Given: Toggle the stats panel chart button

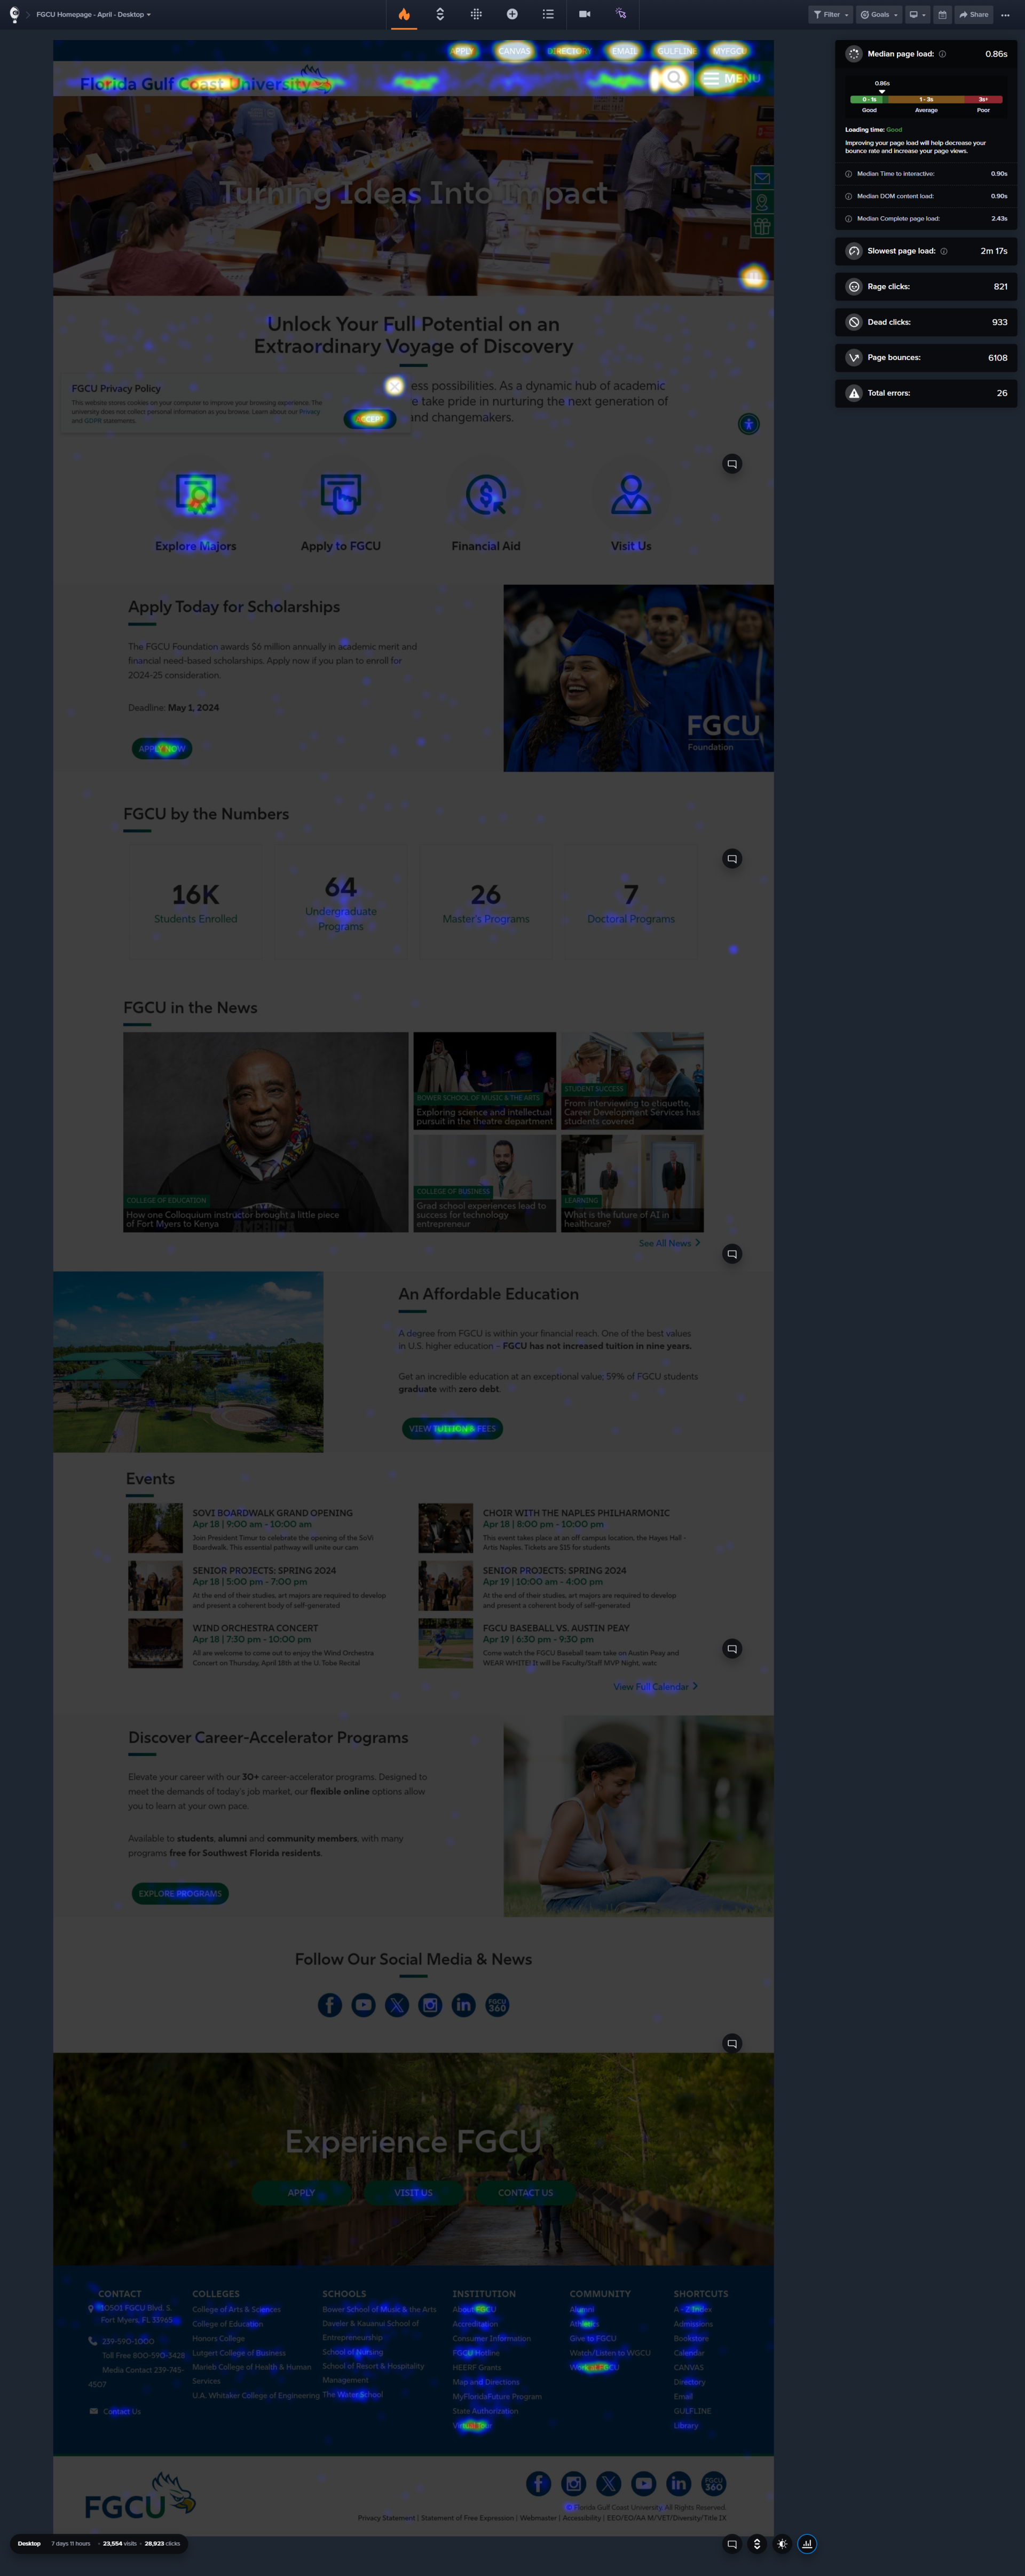Looking at the screenshot, I should 807,2543.
